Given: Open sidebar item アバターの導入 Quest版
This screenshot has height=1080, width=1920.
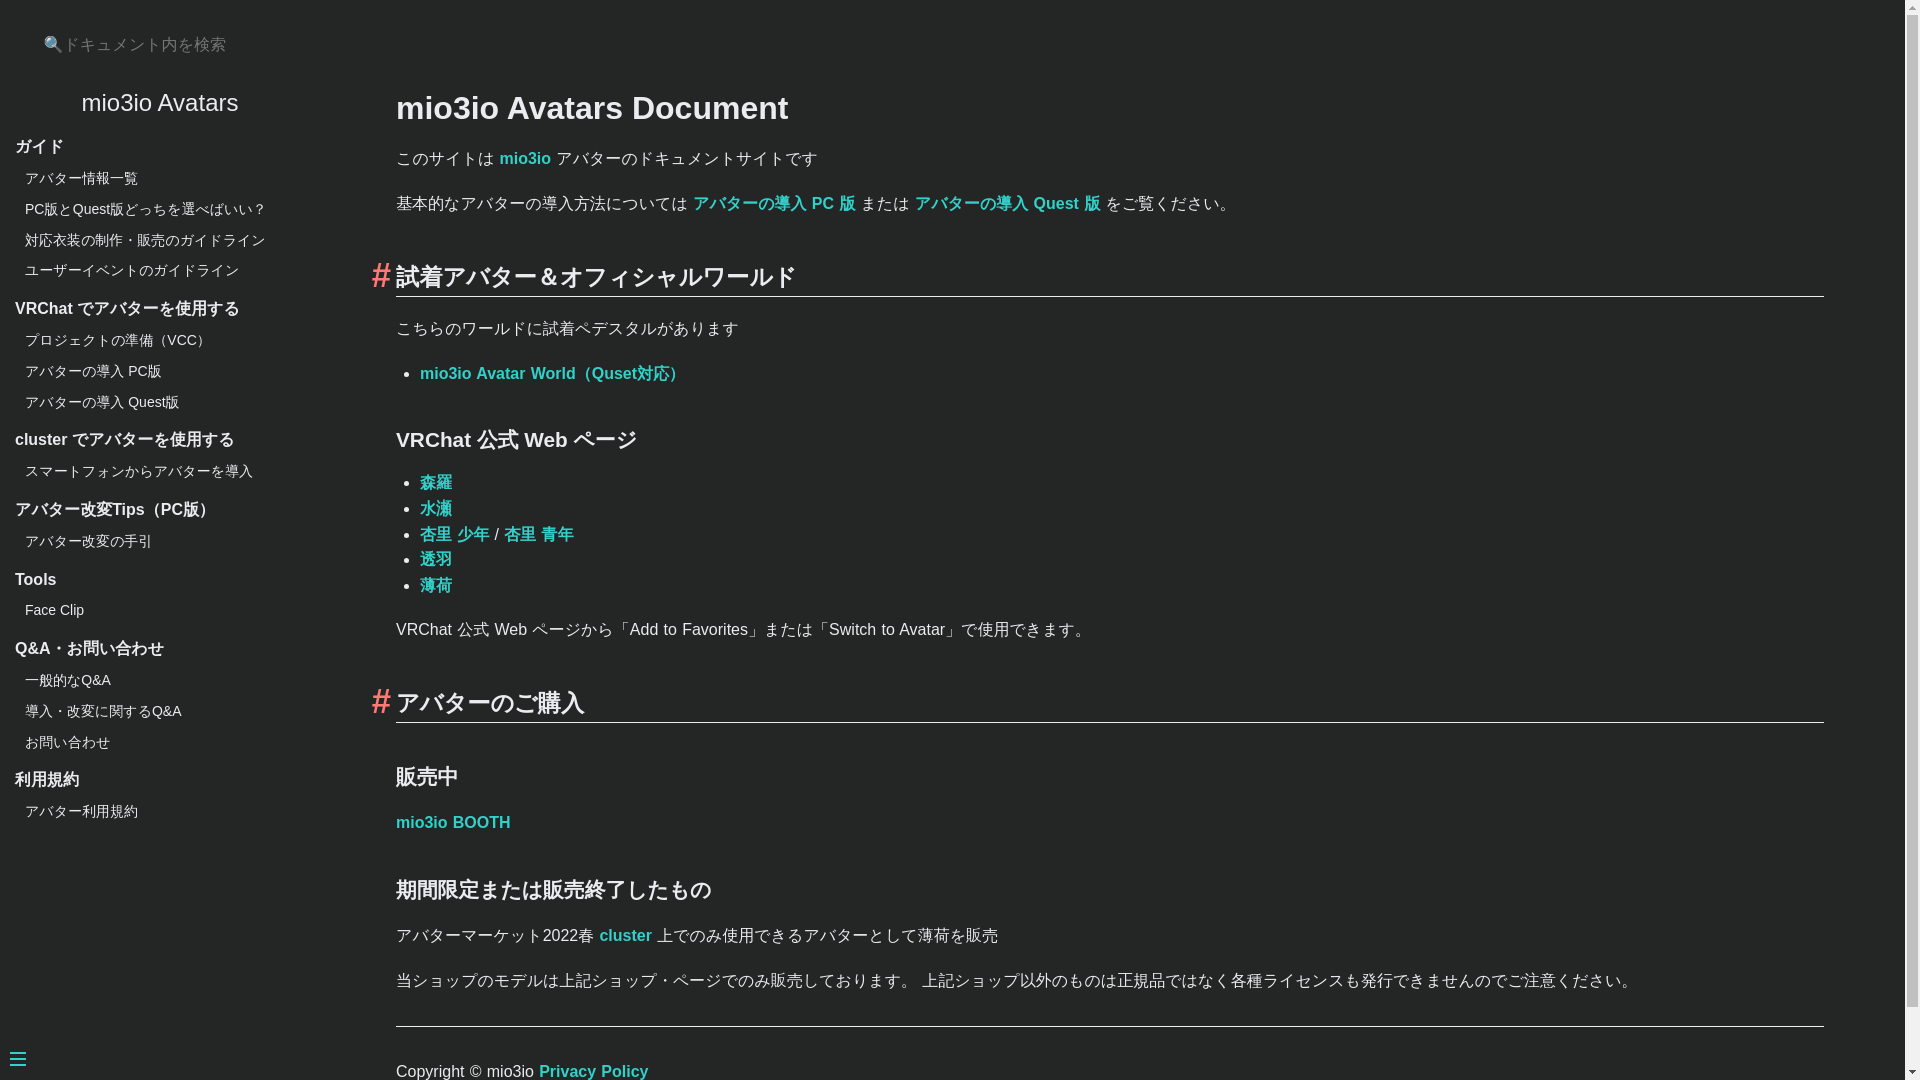Looking at the screenshot, I should coord(102,402).
